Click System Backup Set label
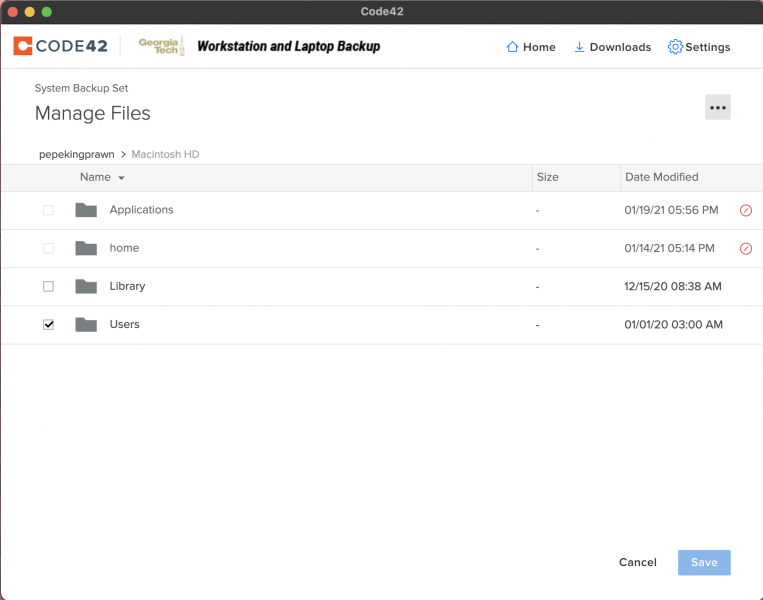Image resolution: width=763 pixels, height=600 pixels. [x=81, y=88]
